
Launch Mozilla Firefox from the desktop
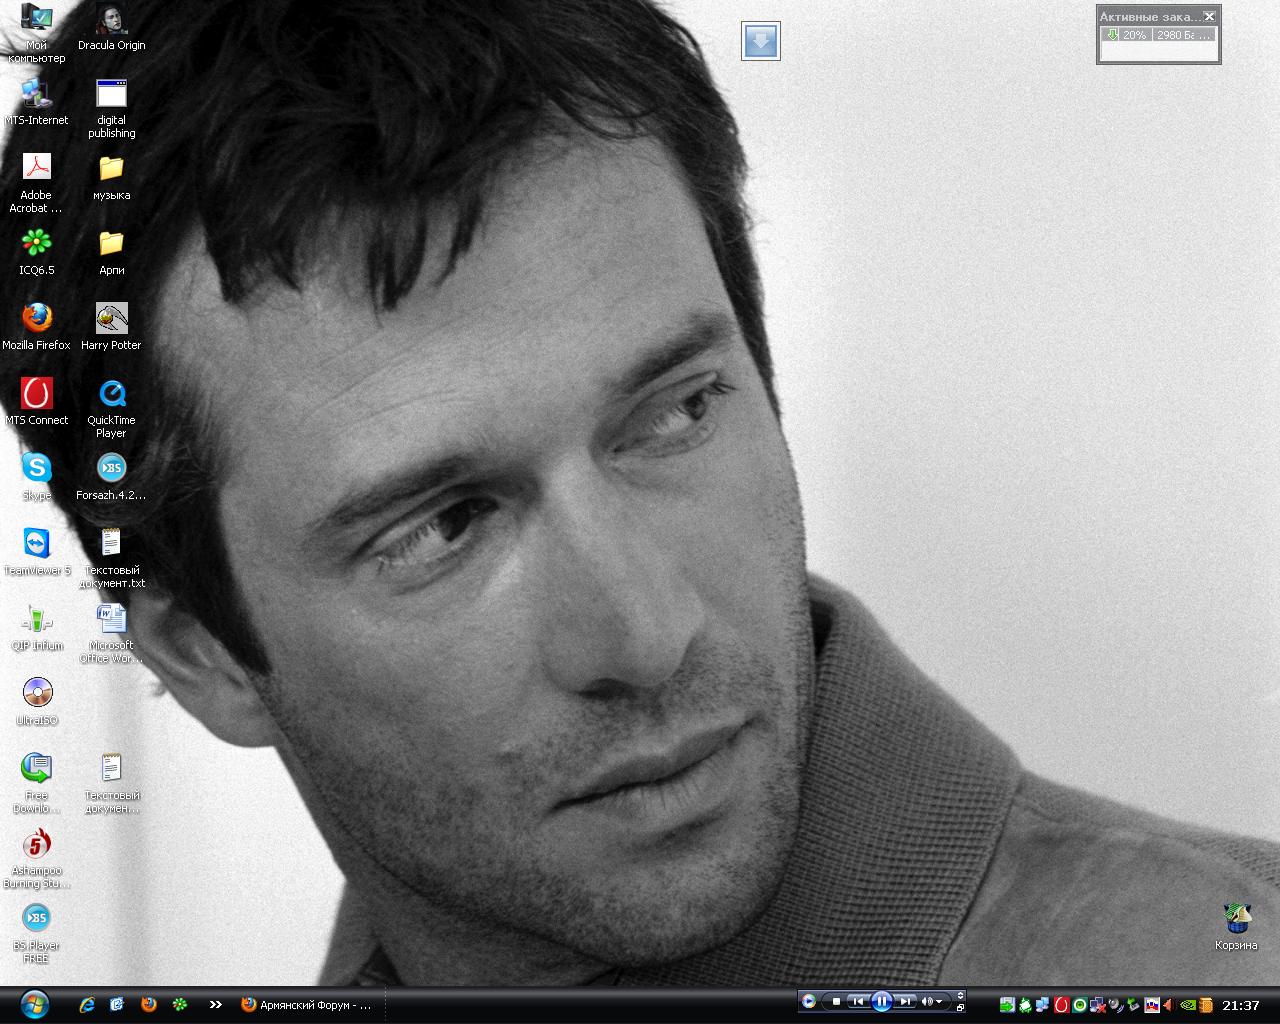pyautogui.click(x=36, y=318)
